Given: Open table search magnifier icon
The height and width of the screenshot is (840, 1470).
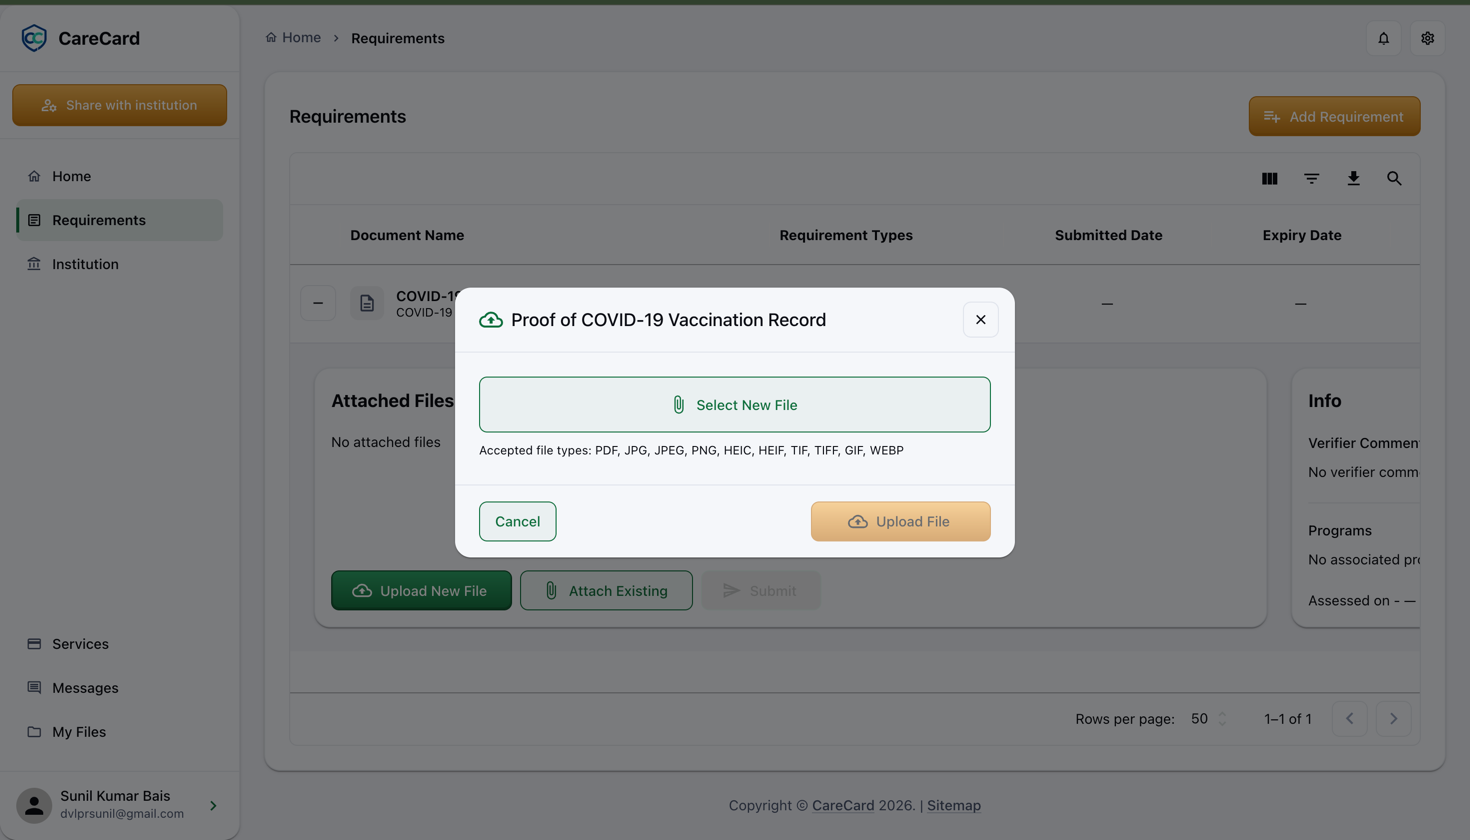Looking at the screenshot, I should click(x=1394, y=179).
